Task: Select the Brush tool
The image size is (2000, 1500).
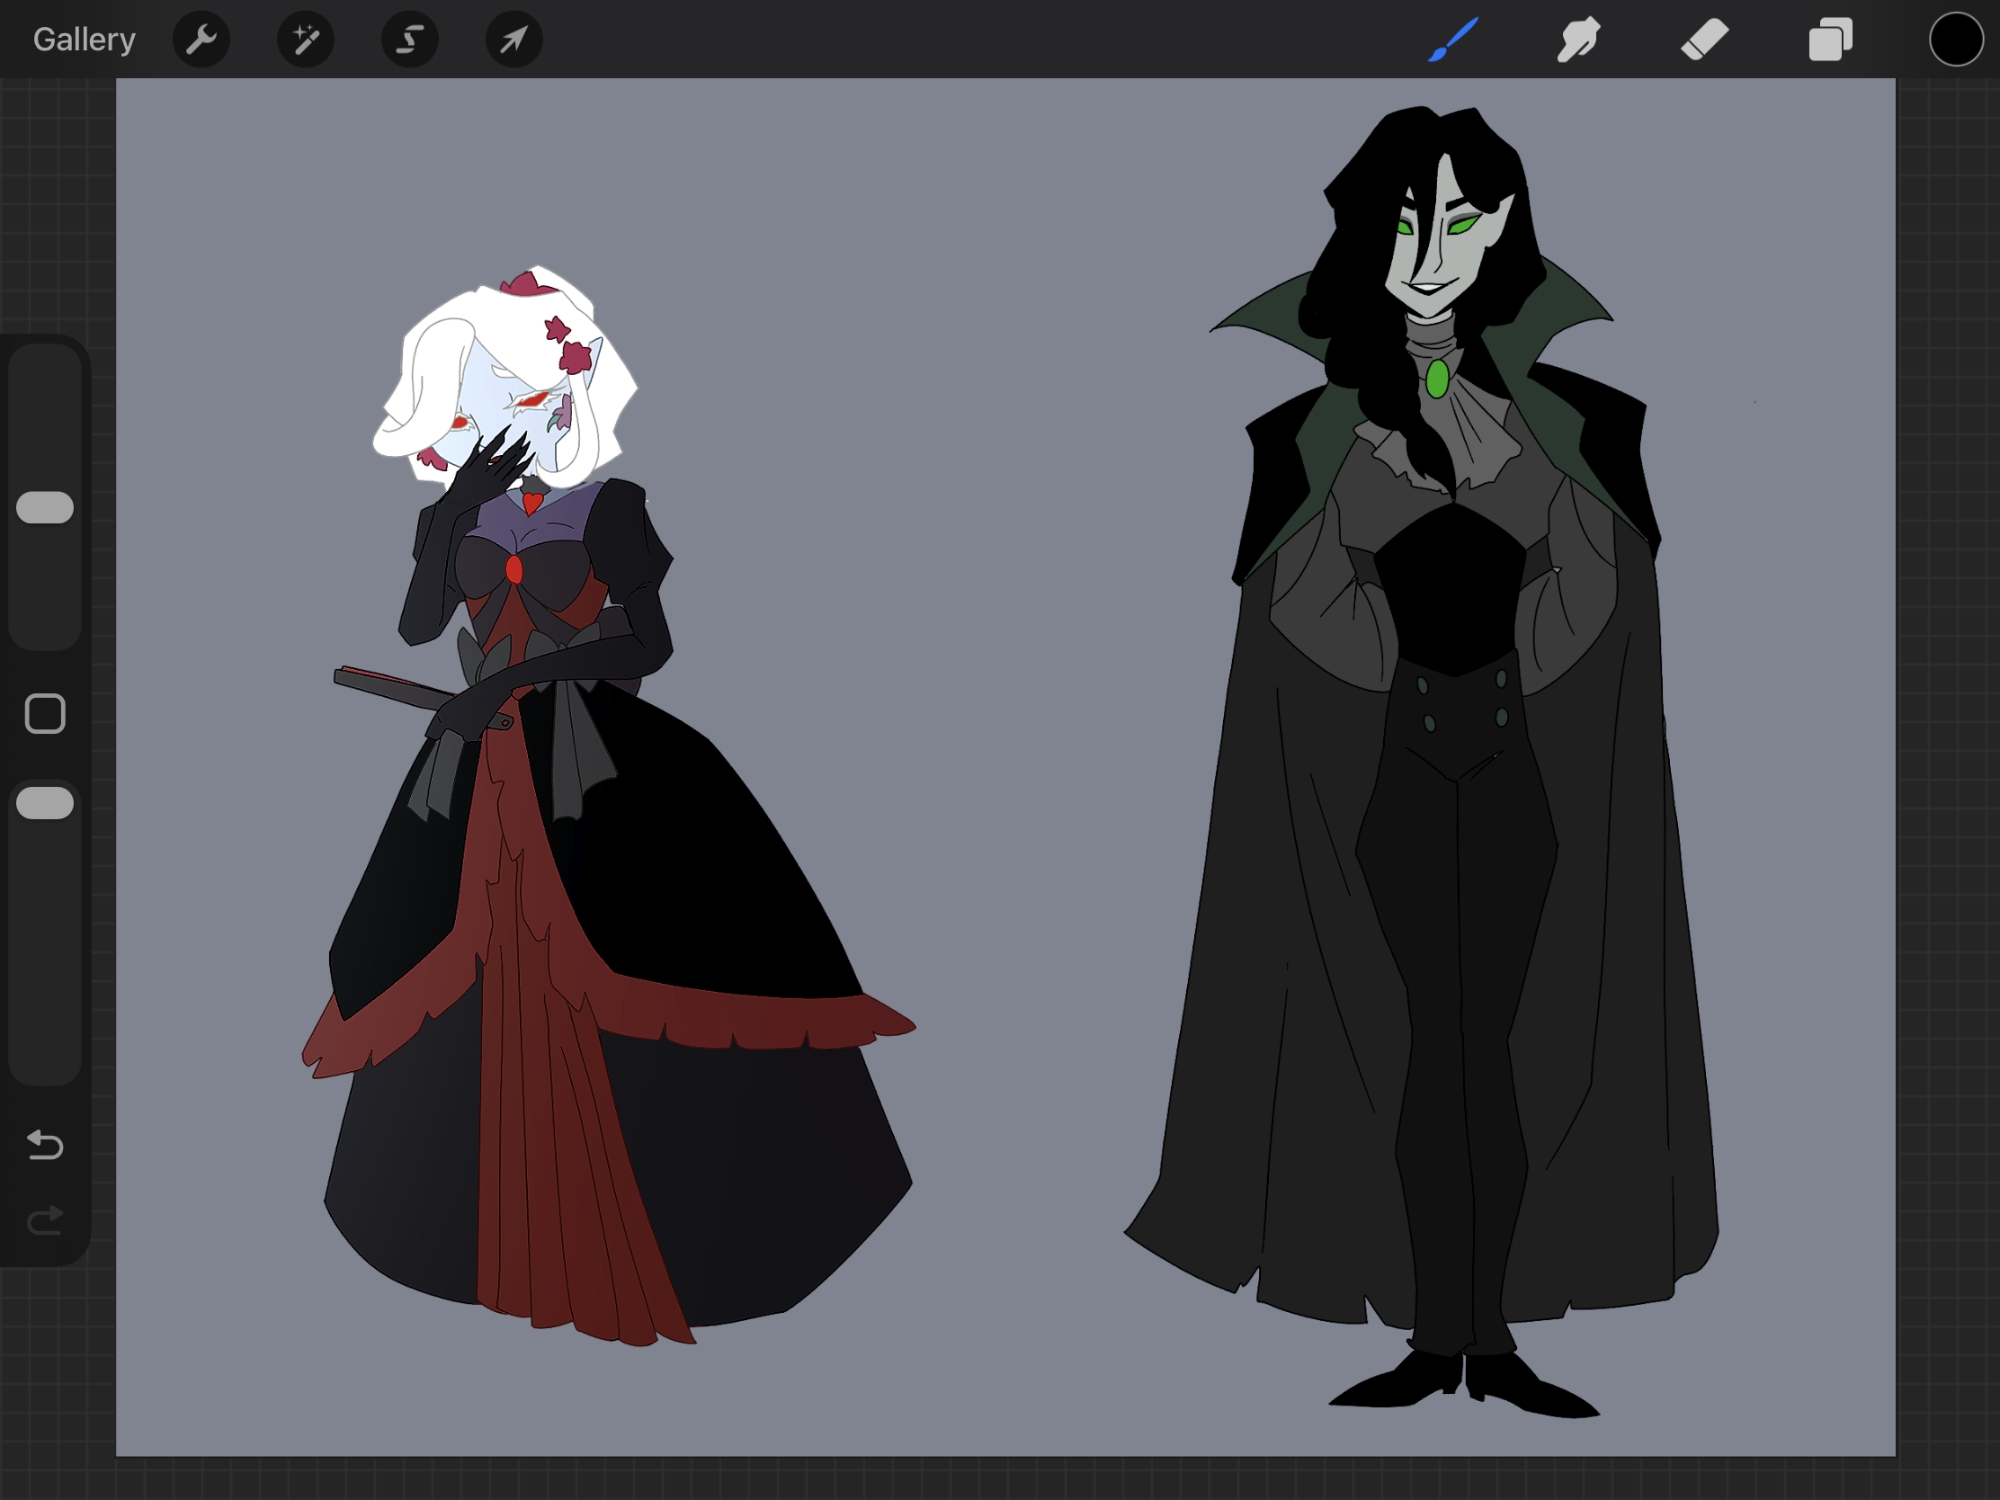Action: pos(1453,40)
